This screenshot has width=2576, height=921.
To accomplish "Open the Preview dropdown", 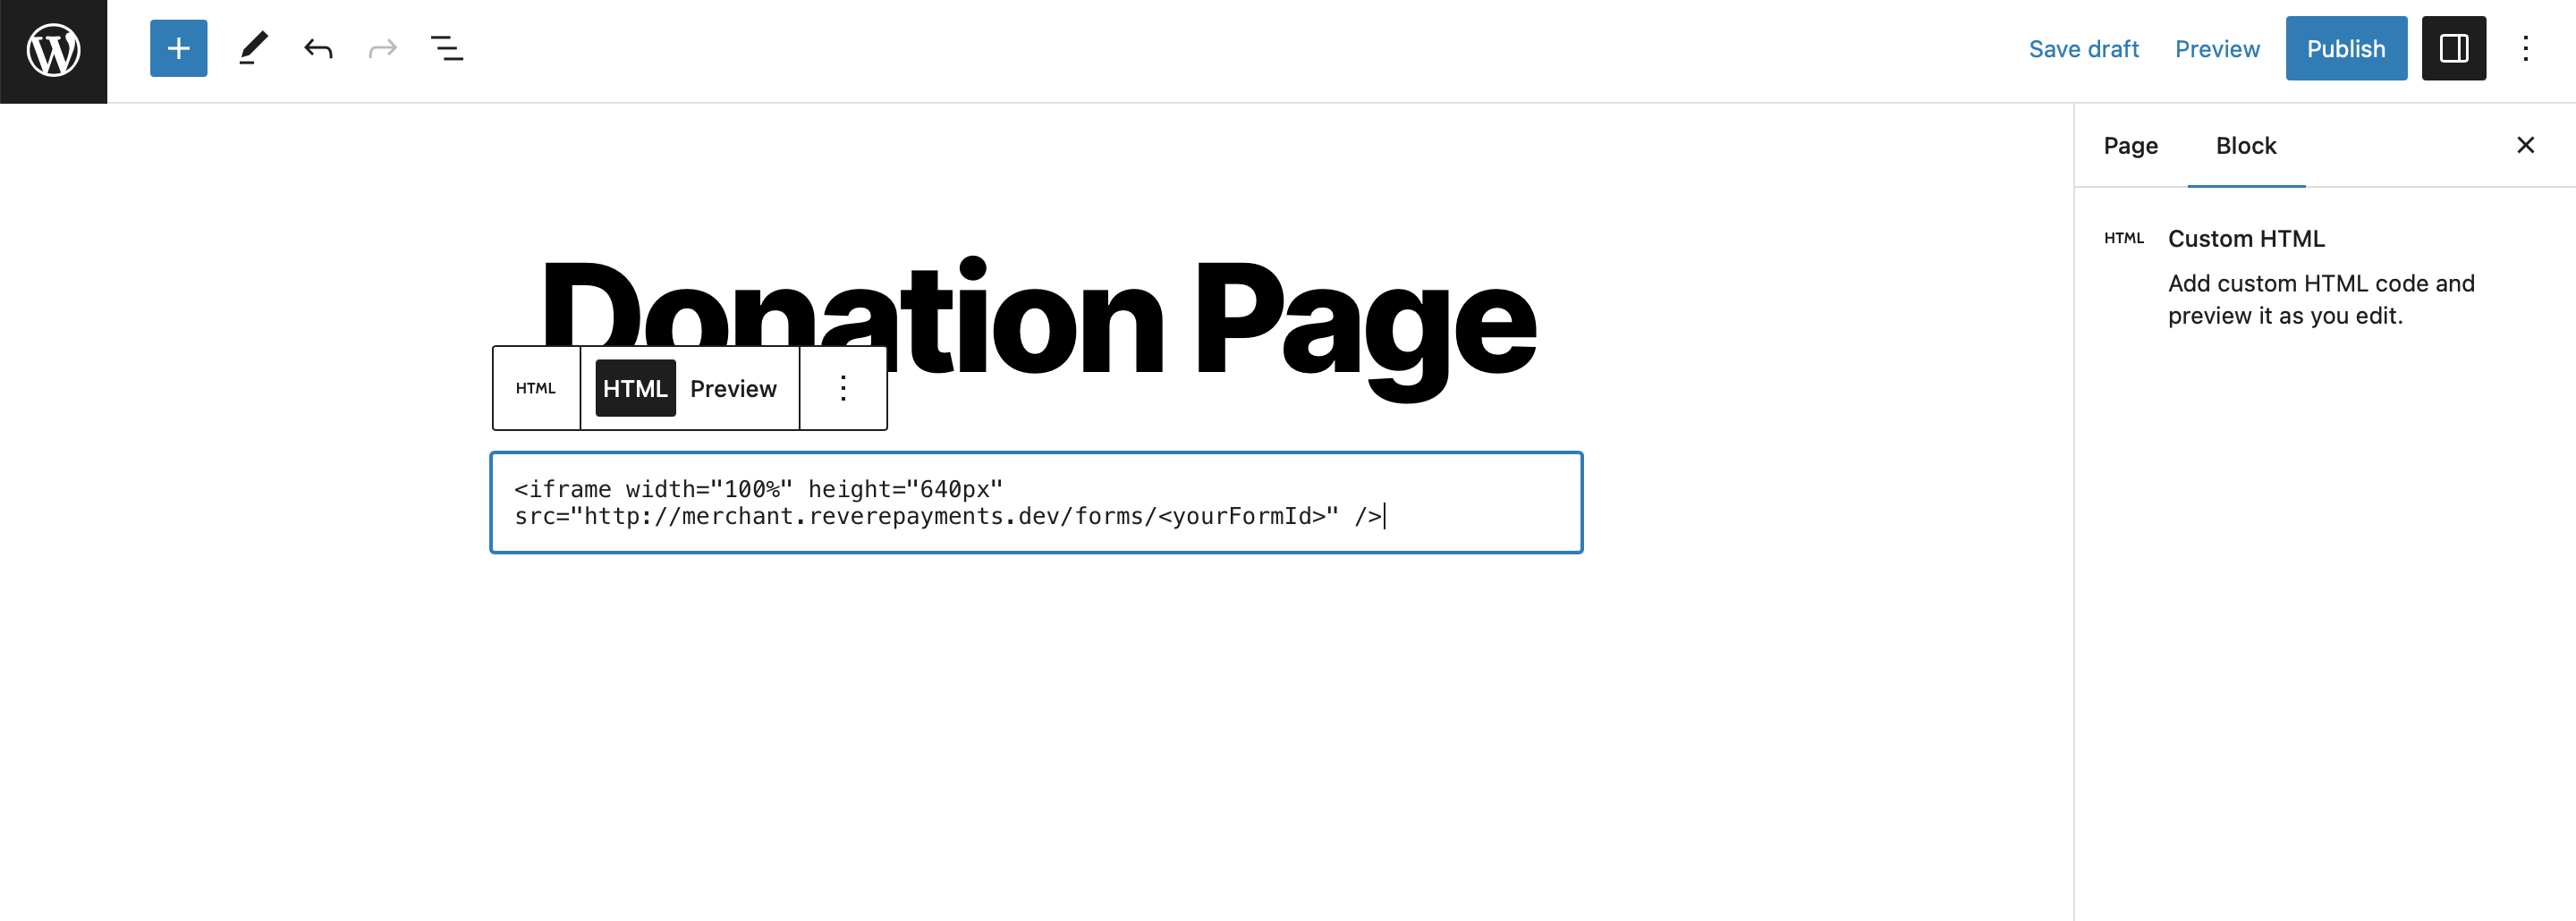I will 2217,48.
